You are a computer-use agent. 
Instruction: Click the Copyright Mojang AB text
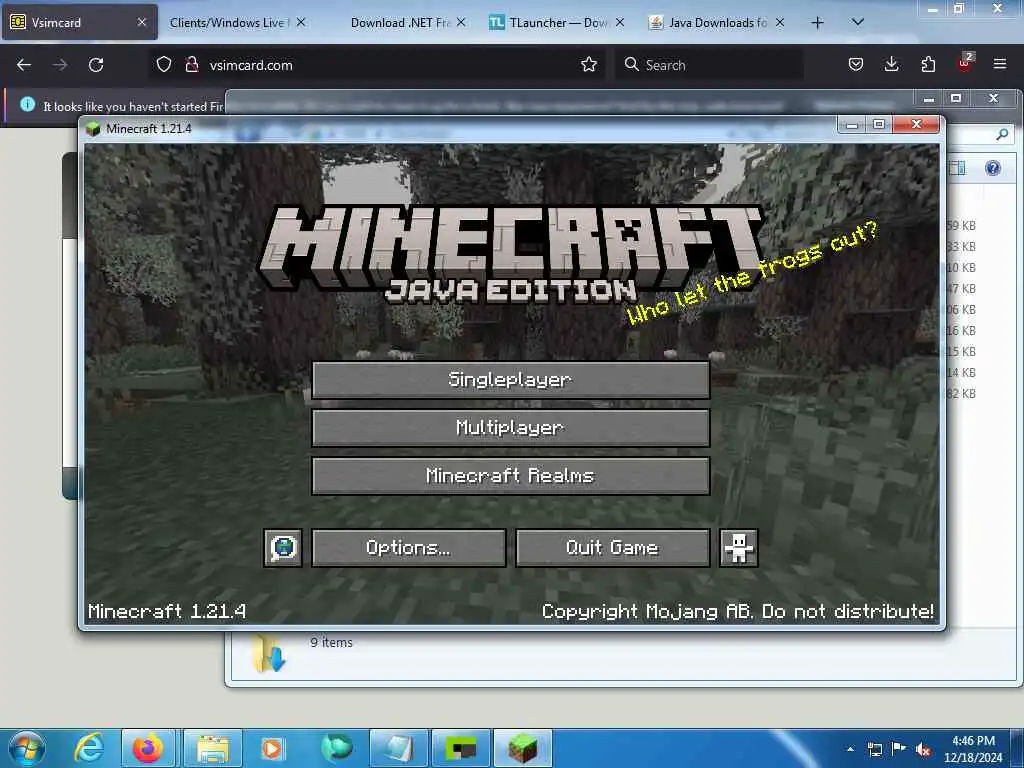[x=737, y=611]
